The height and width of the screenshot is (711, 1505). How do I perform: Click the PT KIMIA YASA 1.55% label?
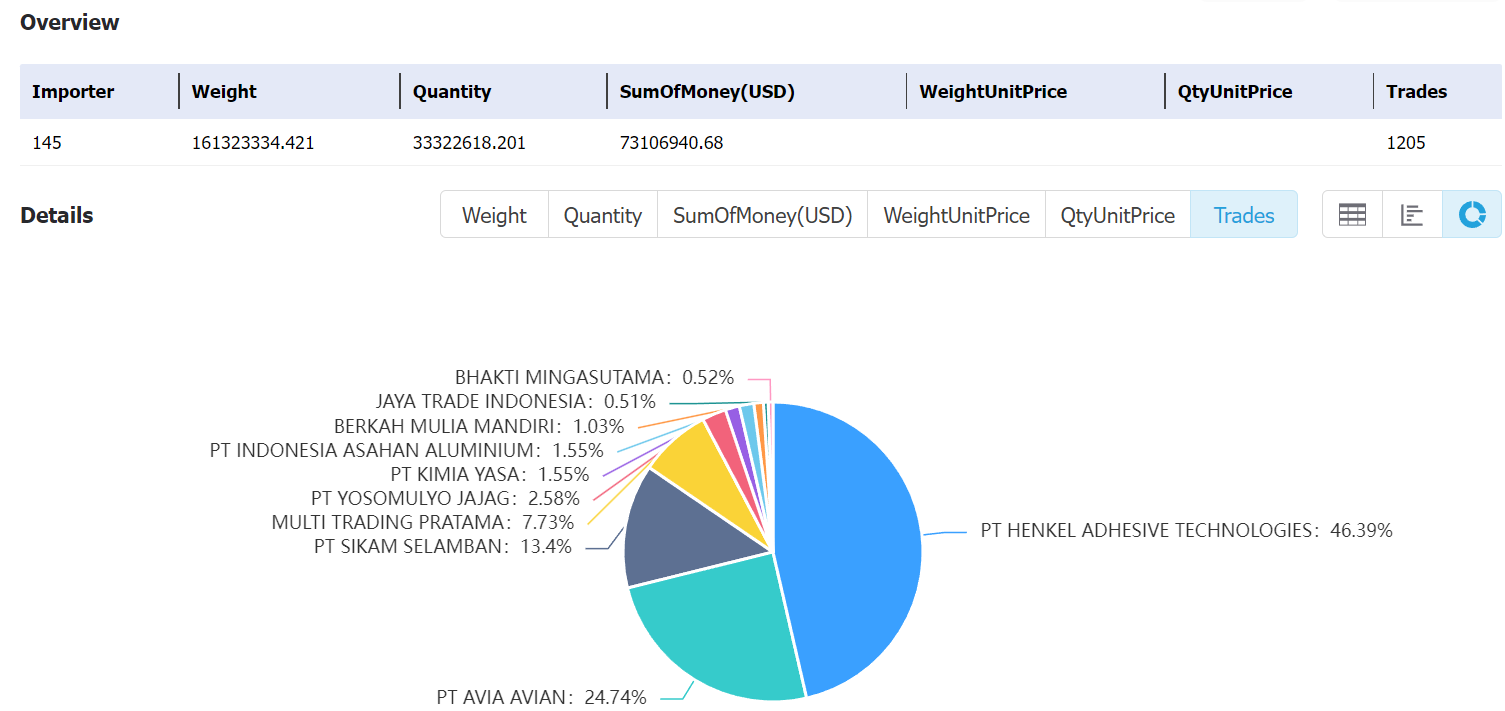pos(490,474)
